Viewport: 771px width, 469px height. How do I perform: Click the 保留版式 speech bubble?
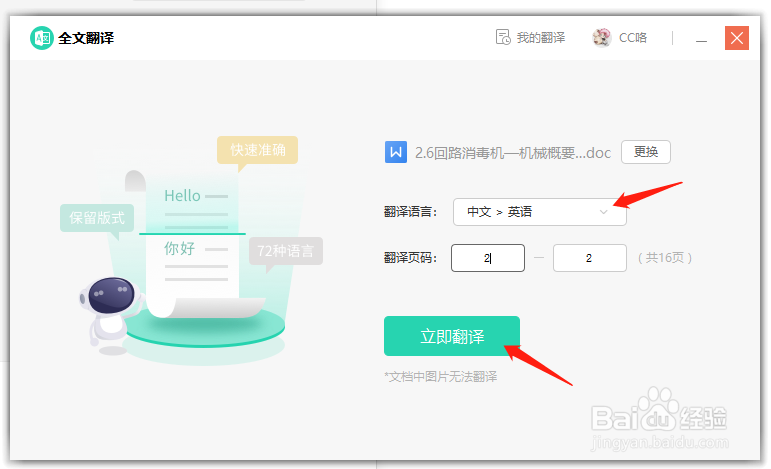[x=97, y=218]
